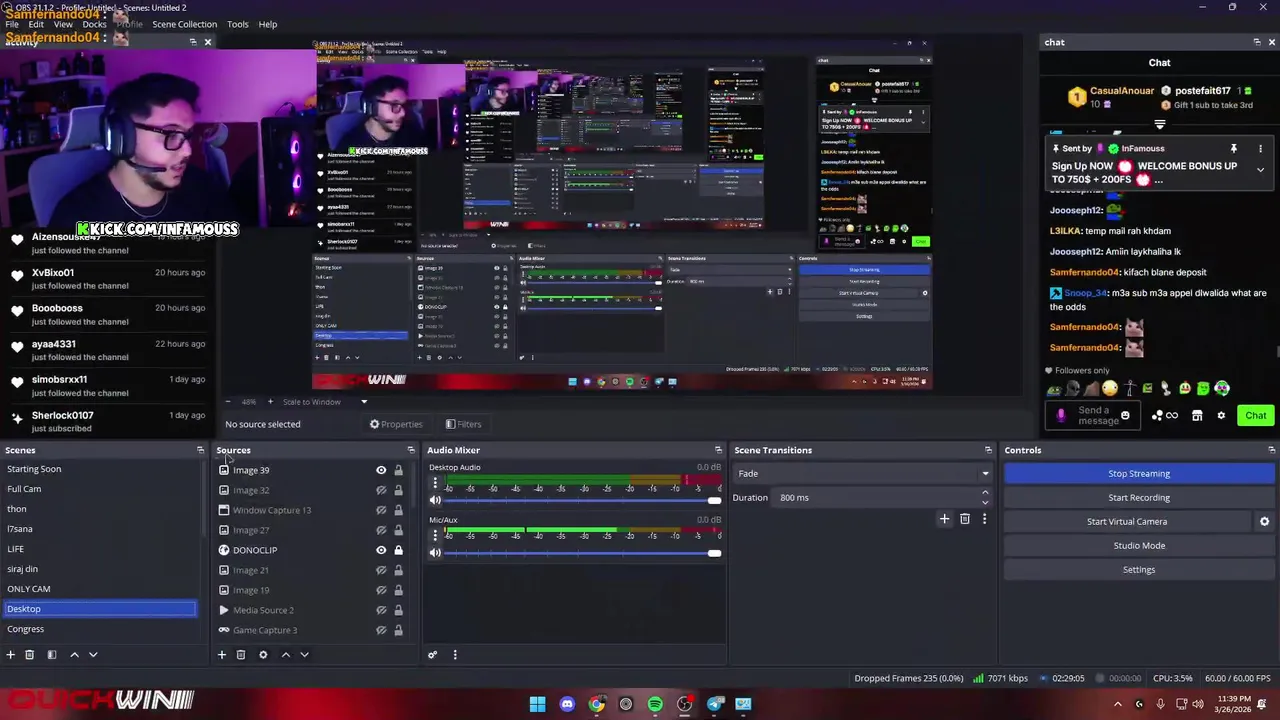
Task: Open Mic/Aux three-dot options
Action: [x=435, y=536]
